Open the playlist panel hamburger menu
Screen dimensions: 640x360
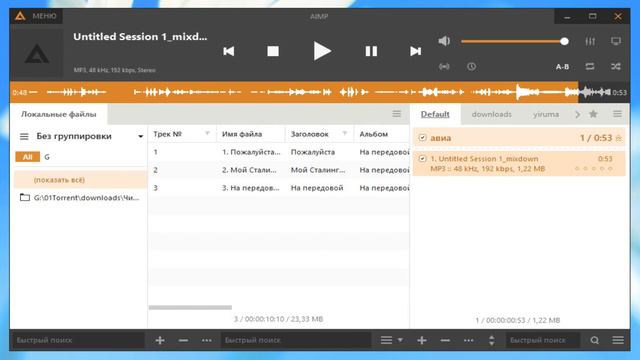[x=617, y=114]
